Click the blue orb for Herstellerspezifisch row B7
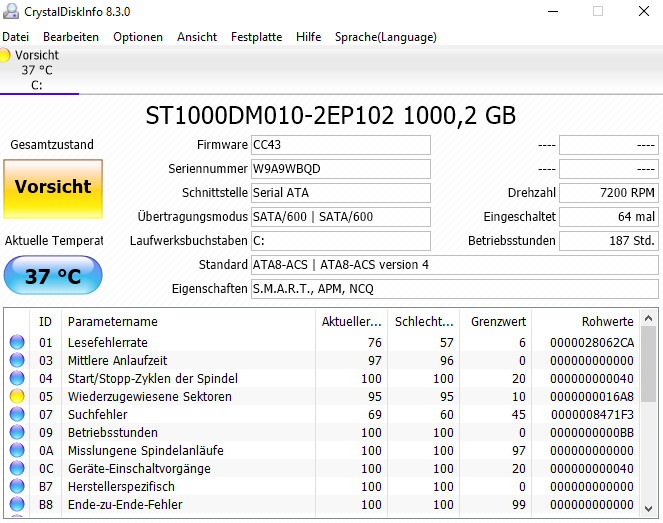 (17, 486)
